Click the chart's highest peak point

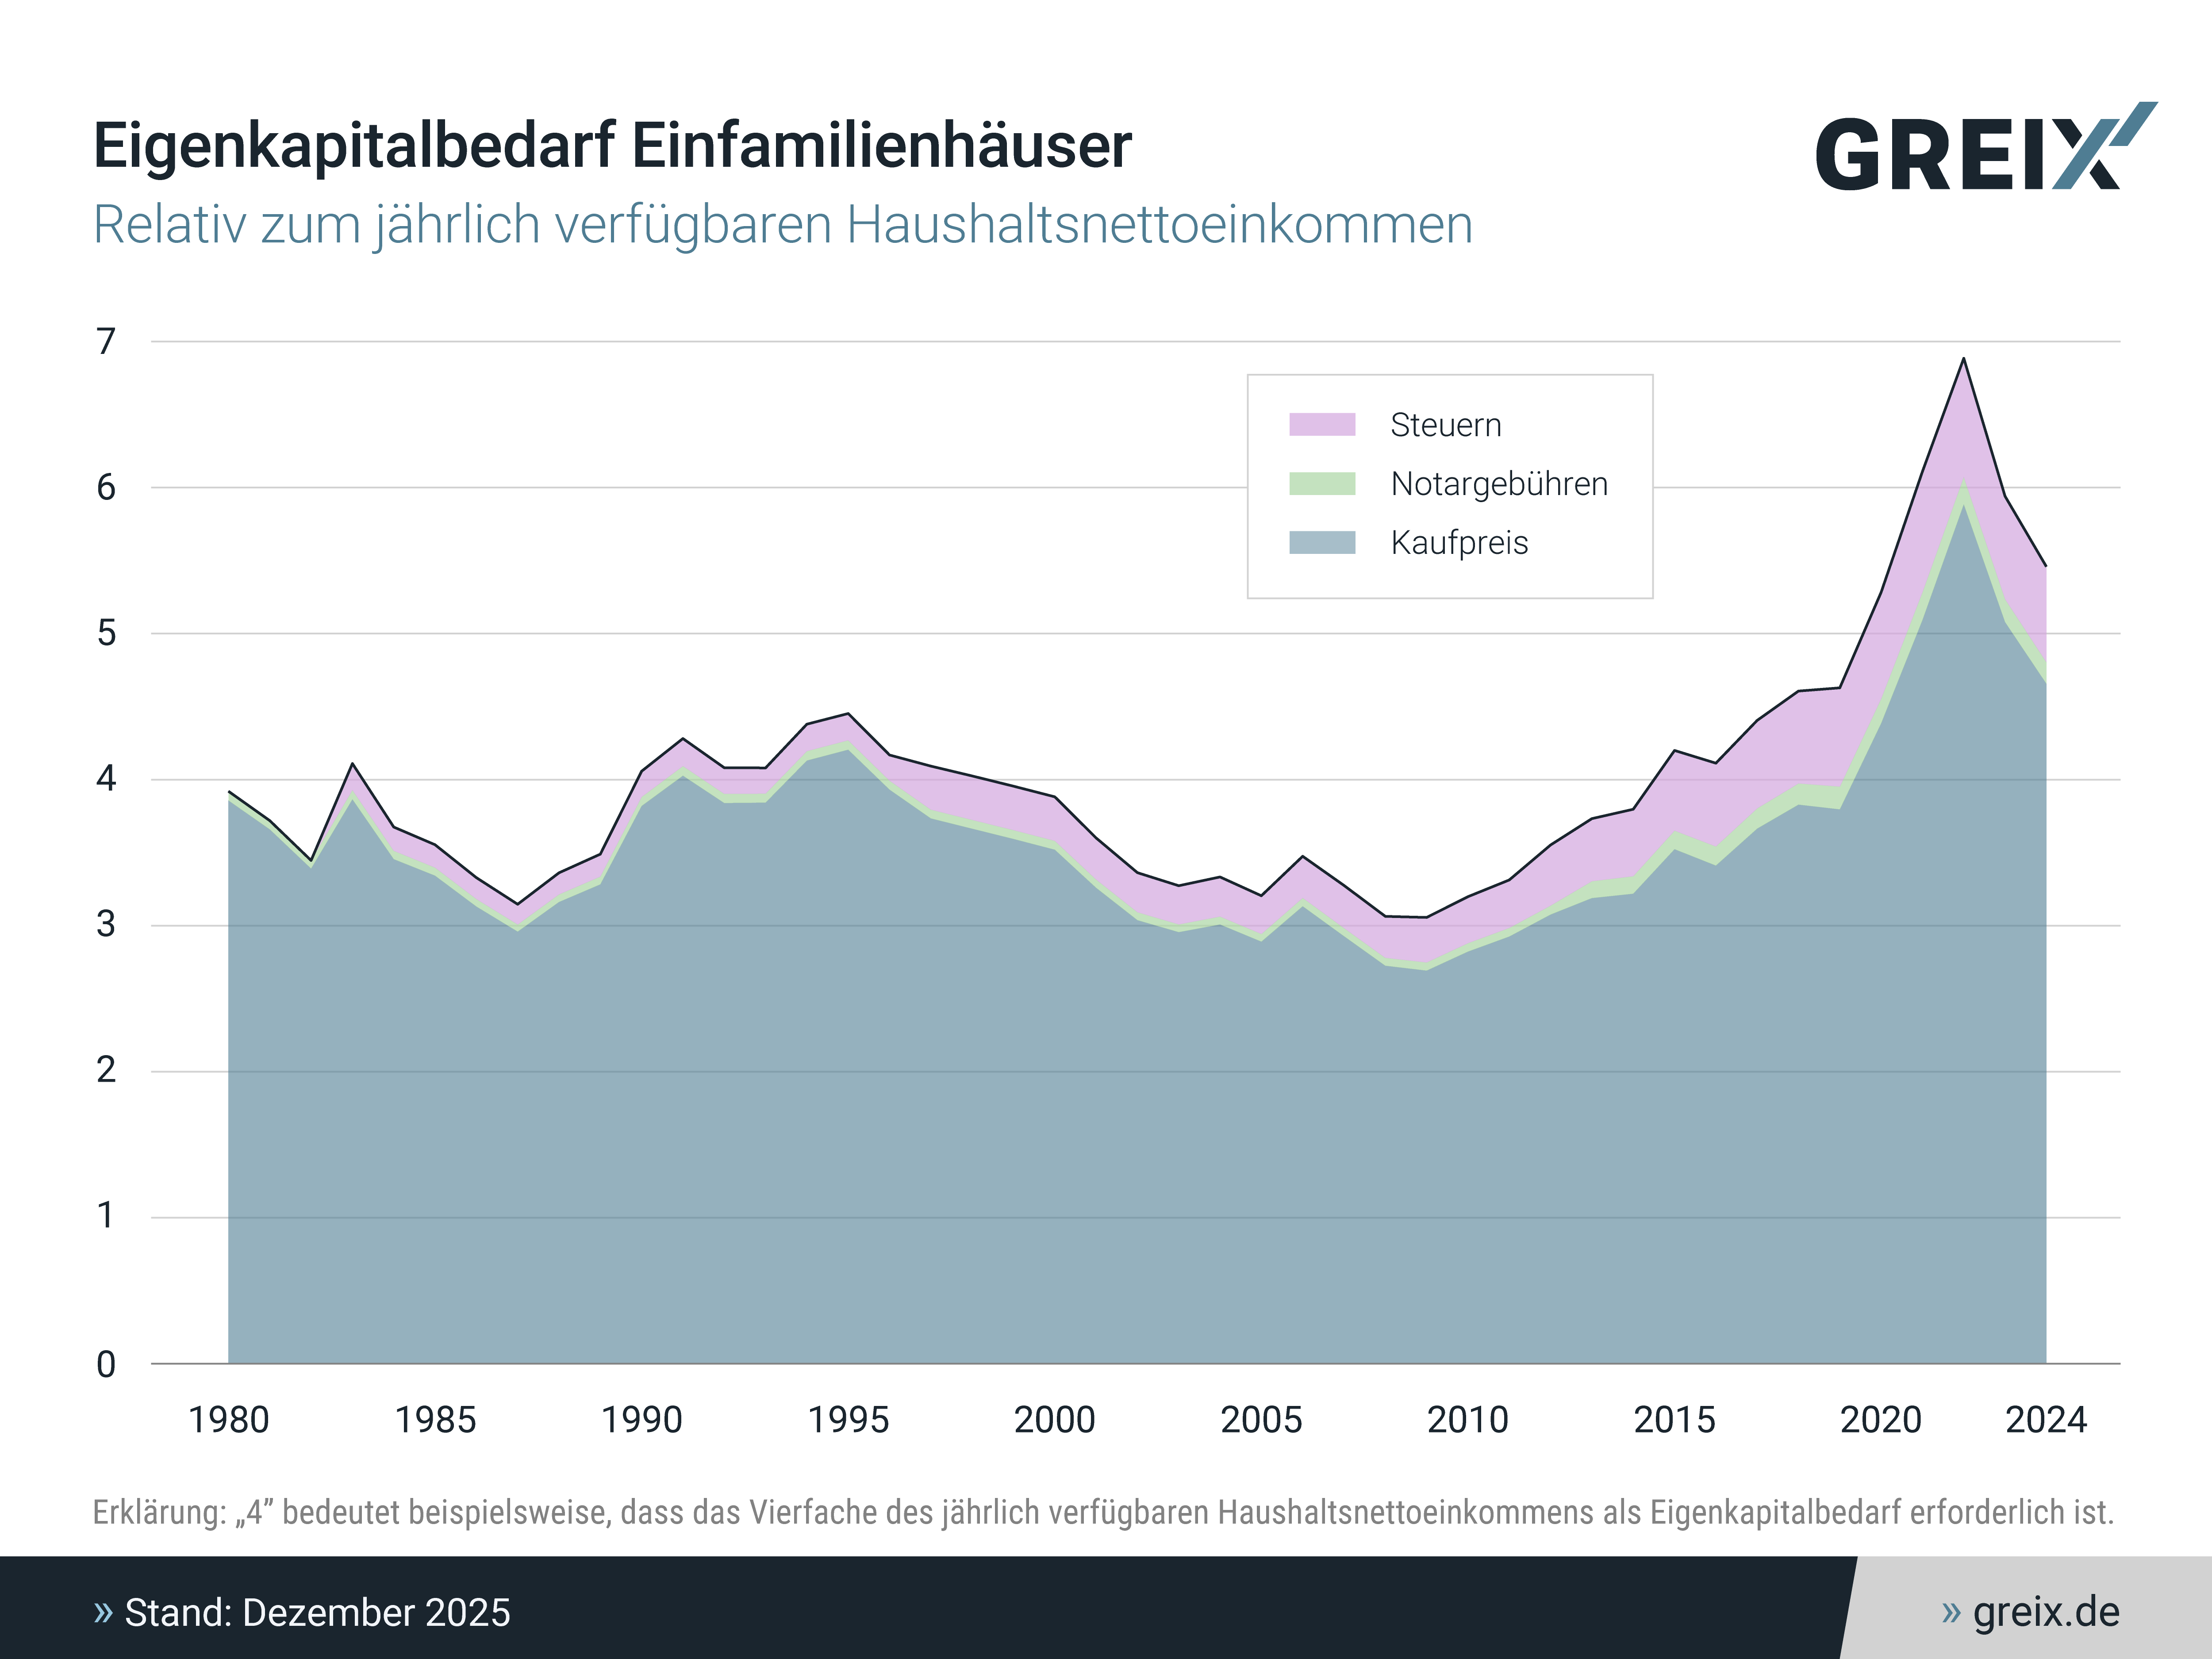click(x=1963, y=358)
